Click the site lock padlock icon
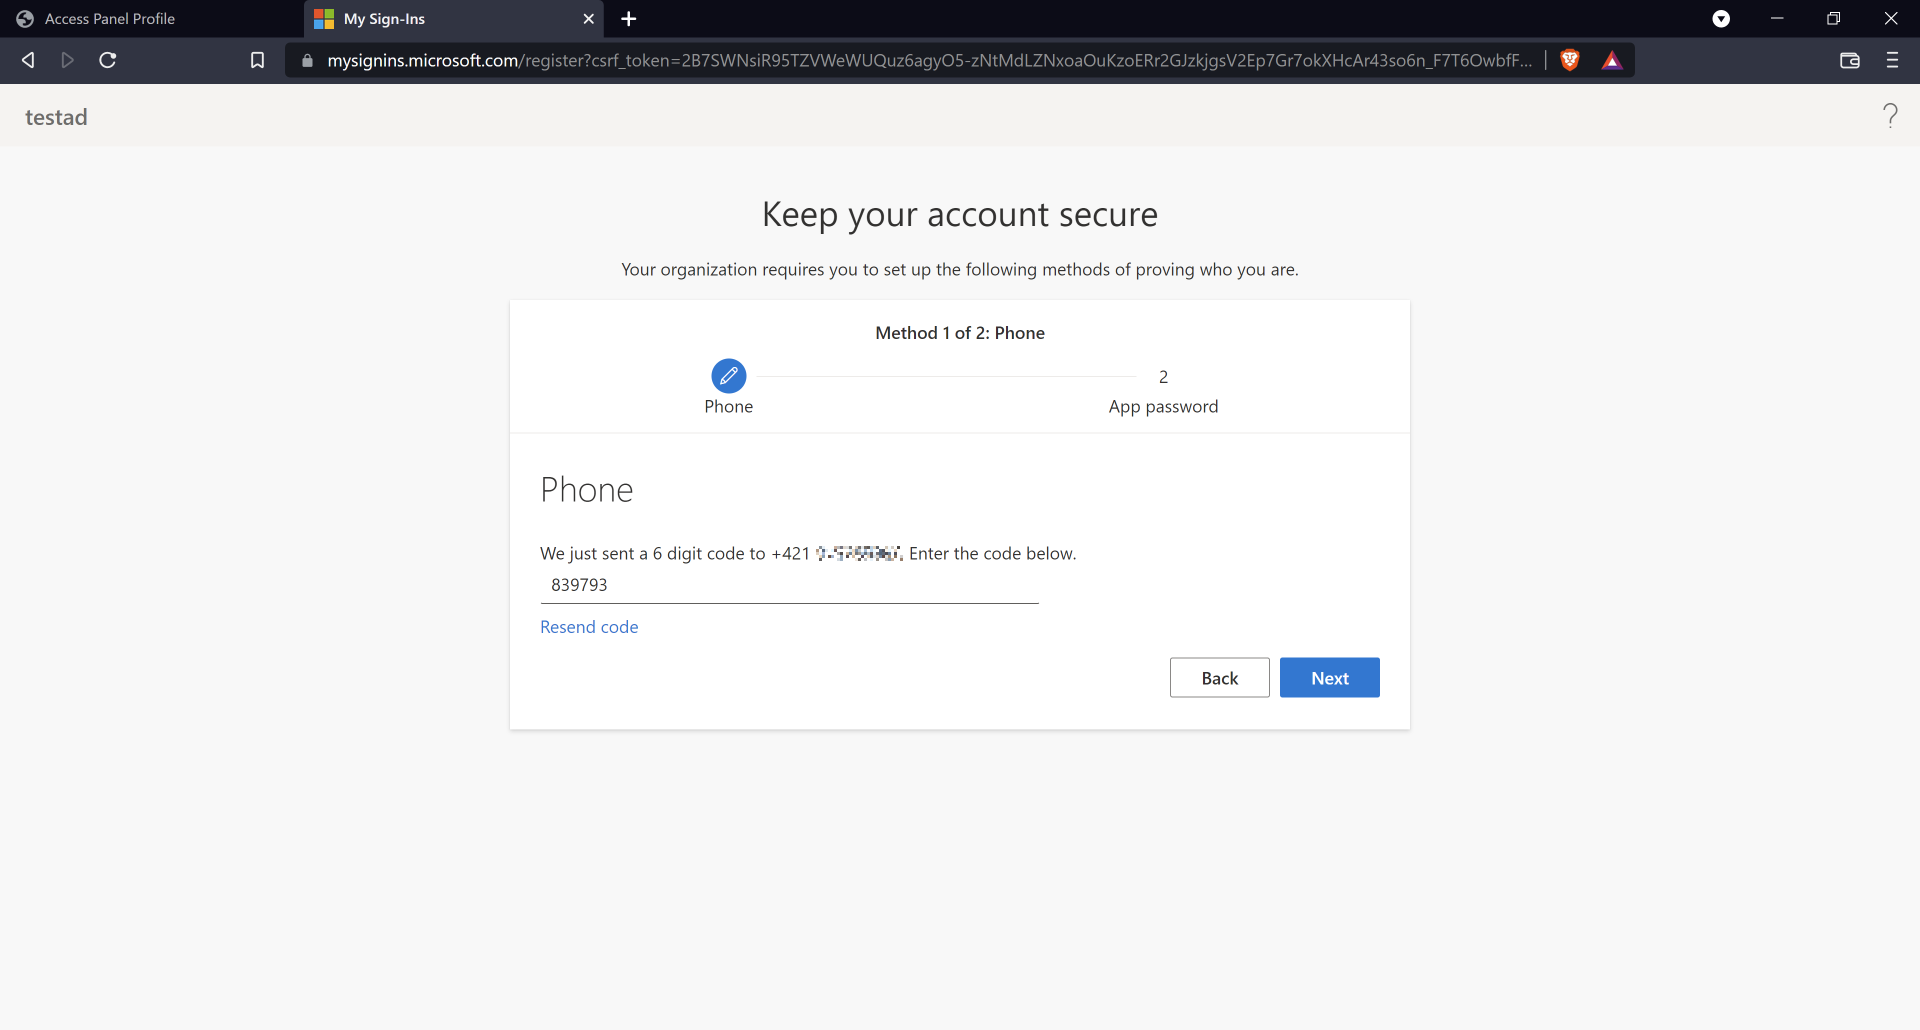The width and height of the screenshot is (1920, 1030). pyautogui.click(x=307, y=60)
